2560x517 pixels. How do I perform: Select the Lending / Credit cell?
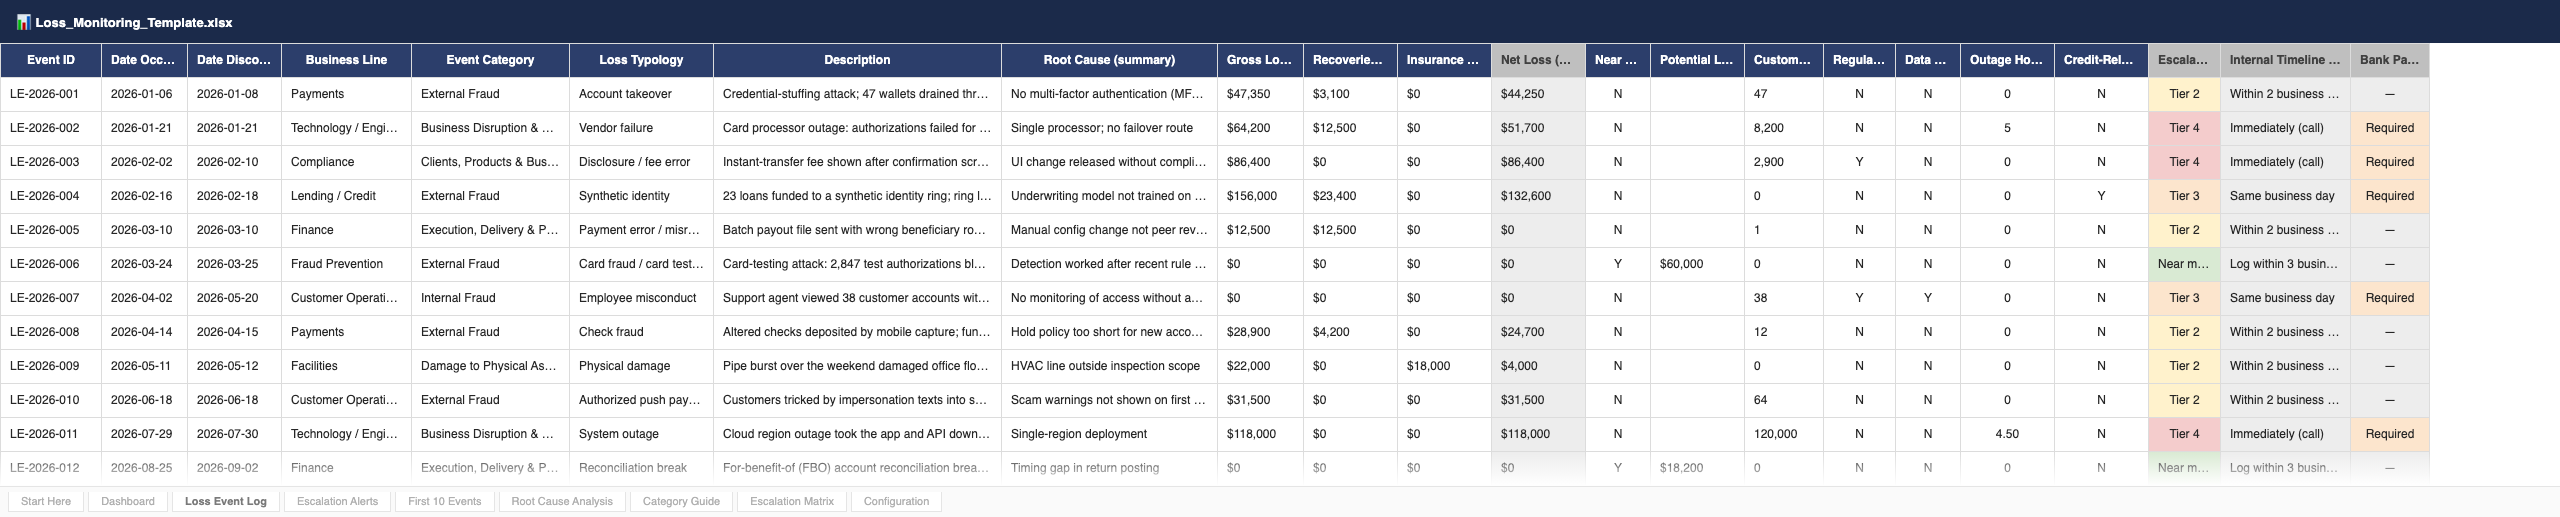pos(346,196)
